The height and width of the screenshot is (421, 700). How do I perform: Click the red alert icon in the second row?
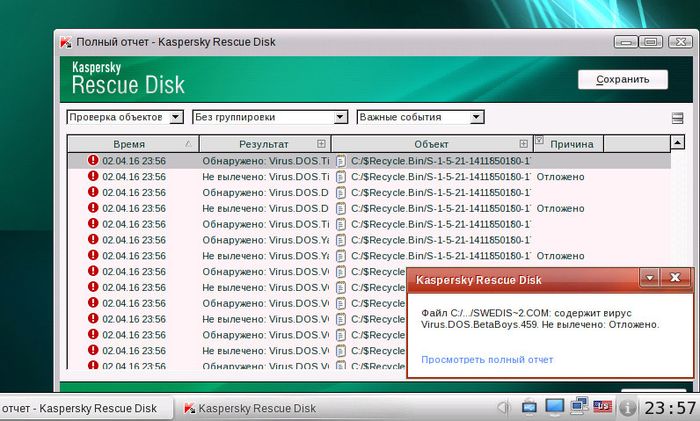click(93, 176)
